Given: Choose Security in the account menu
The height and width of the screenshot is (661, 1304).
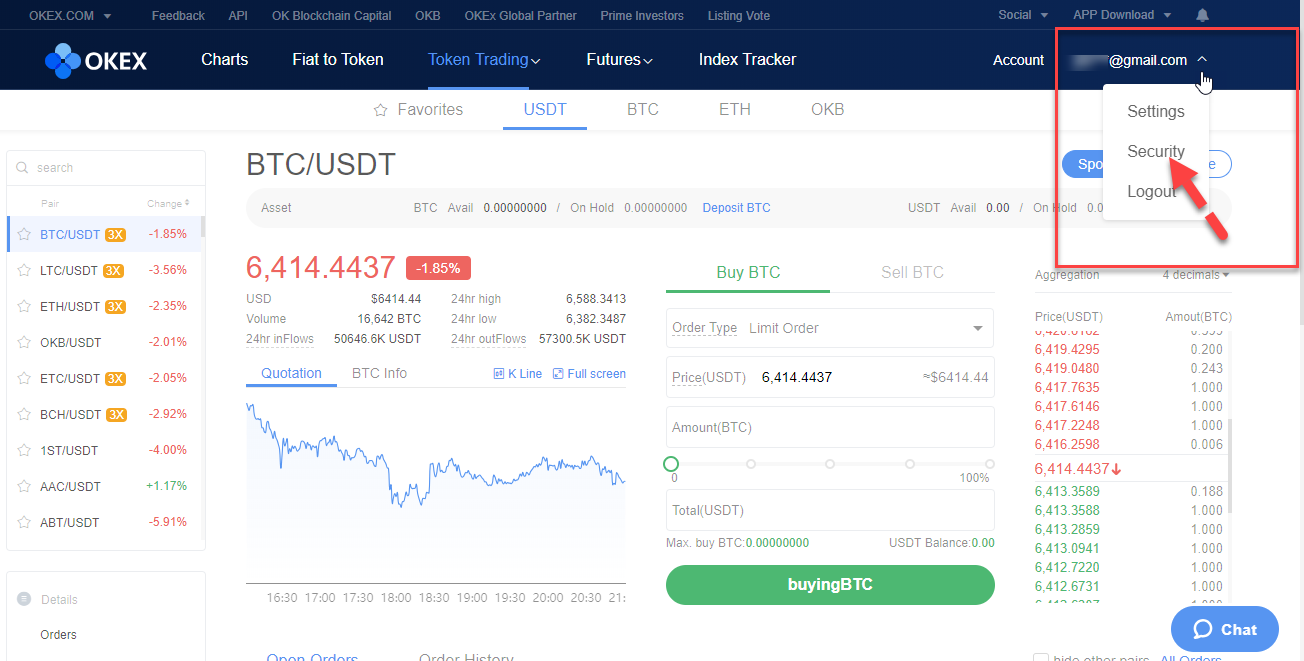Looking at the screenshot, I should point(1156,151).
